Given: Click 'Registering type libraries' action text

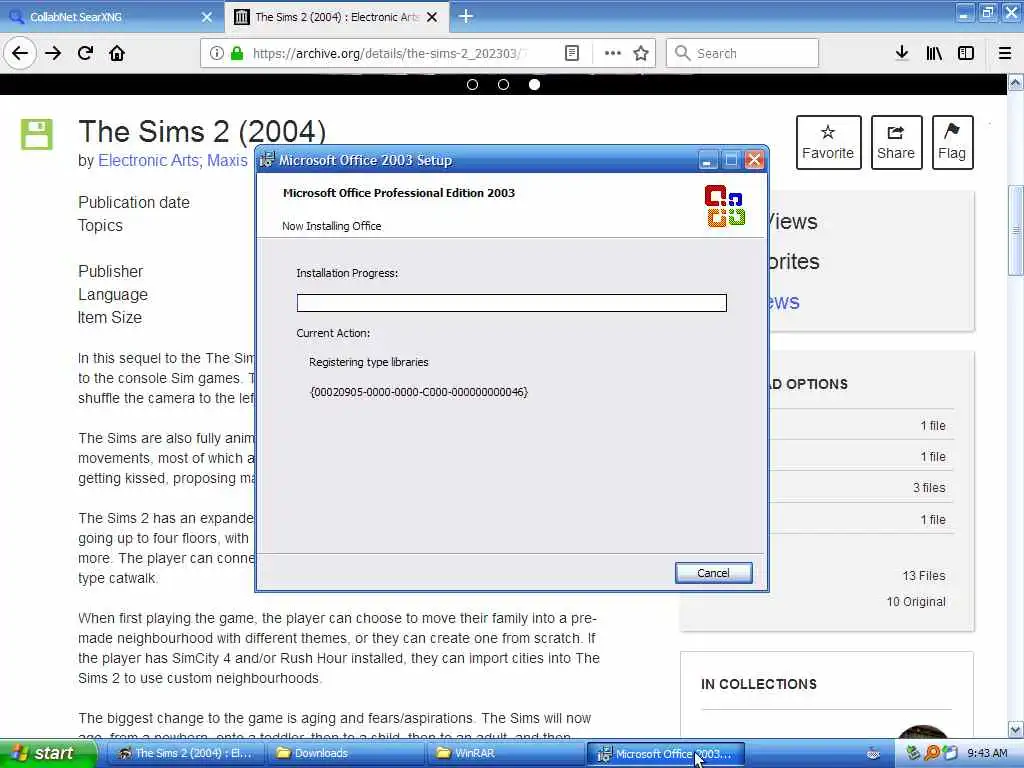Looking at the screenshot, I should click(x=369, y=362).
